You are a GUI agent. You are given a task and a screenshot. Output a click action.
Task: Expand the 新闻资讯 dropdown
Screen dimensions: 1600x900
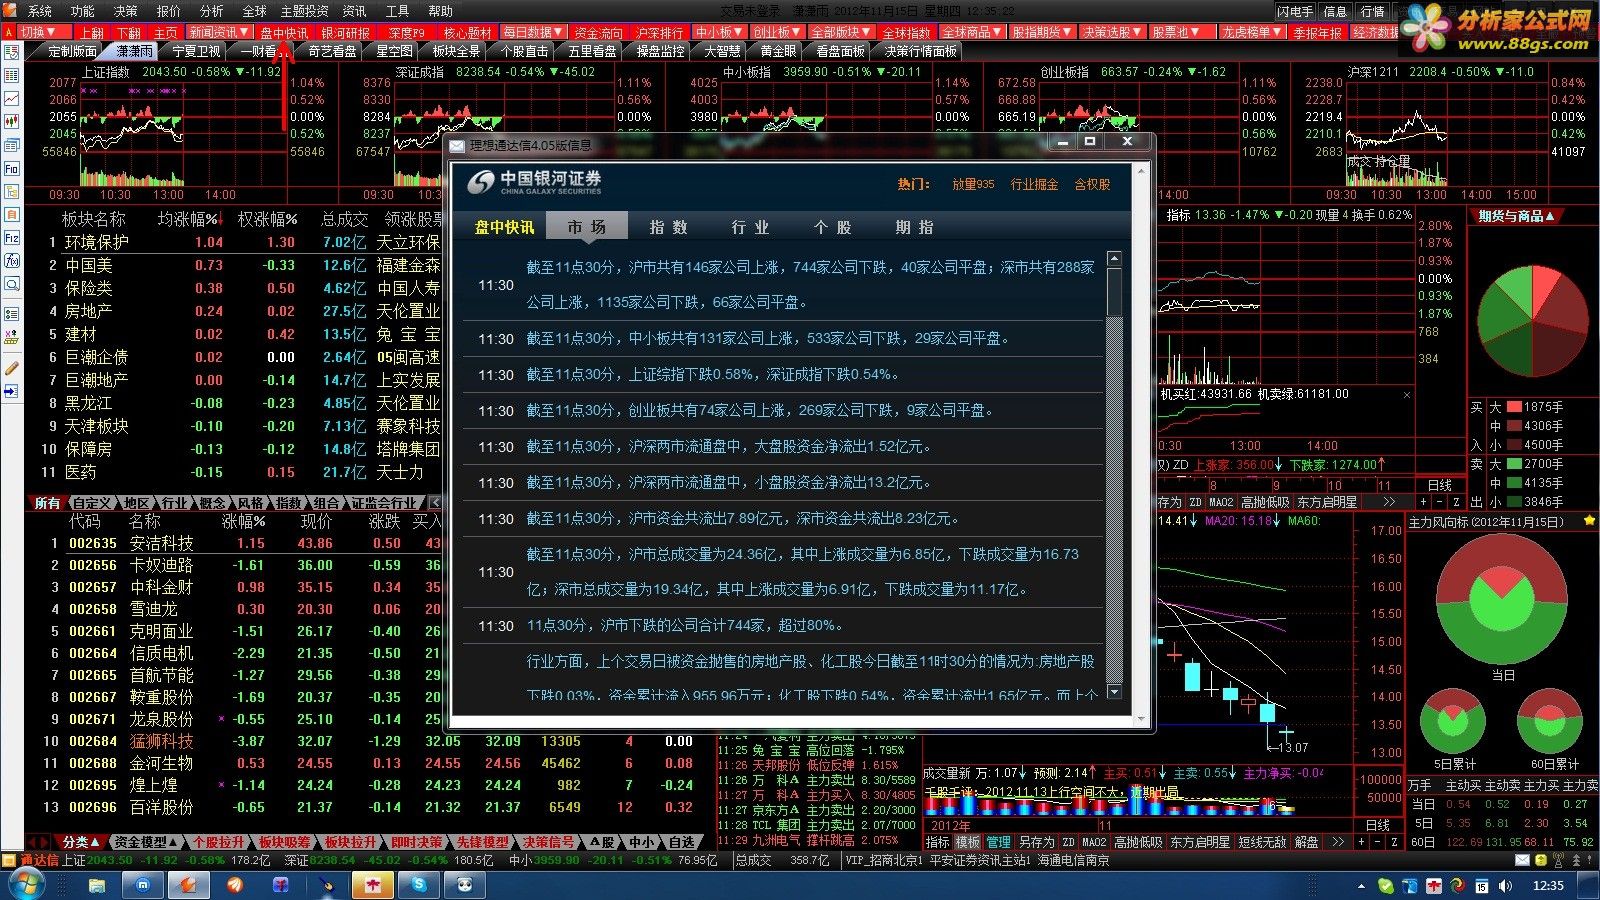(x=219, y=32)
